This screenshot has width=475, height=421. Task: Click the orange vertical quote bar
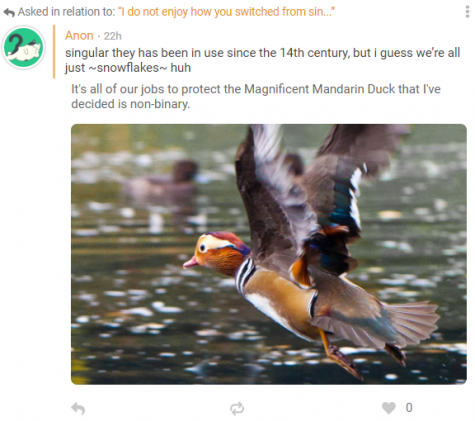click(x=54, y=52)
